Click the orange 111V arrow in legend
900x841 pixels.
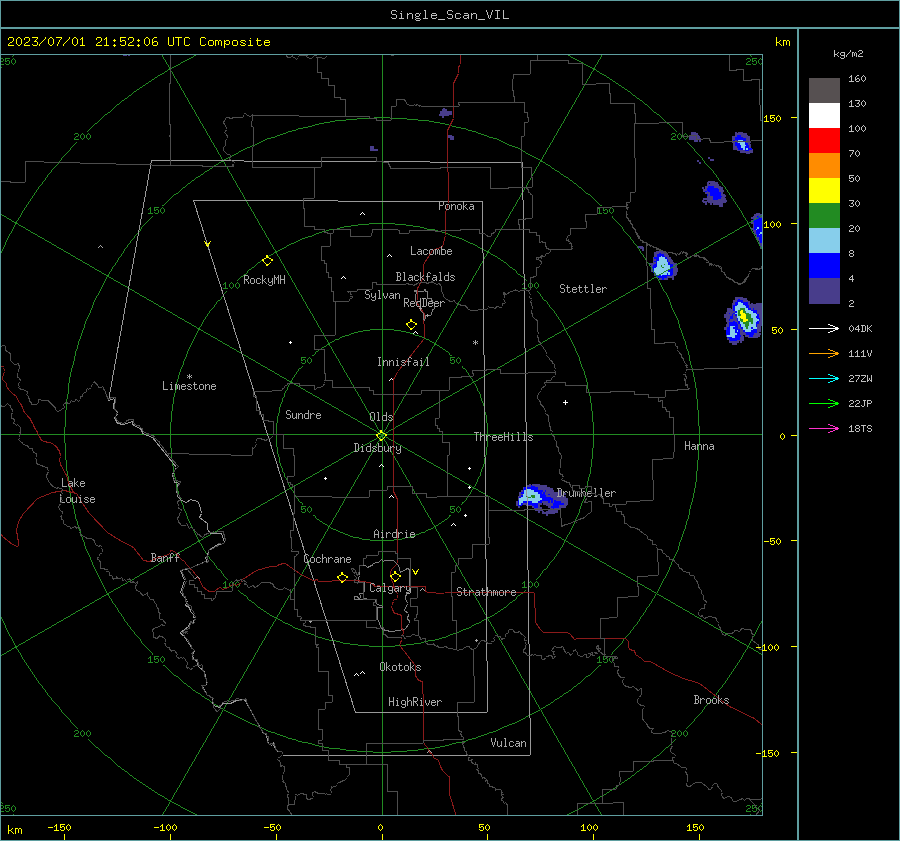pos(824,354)
